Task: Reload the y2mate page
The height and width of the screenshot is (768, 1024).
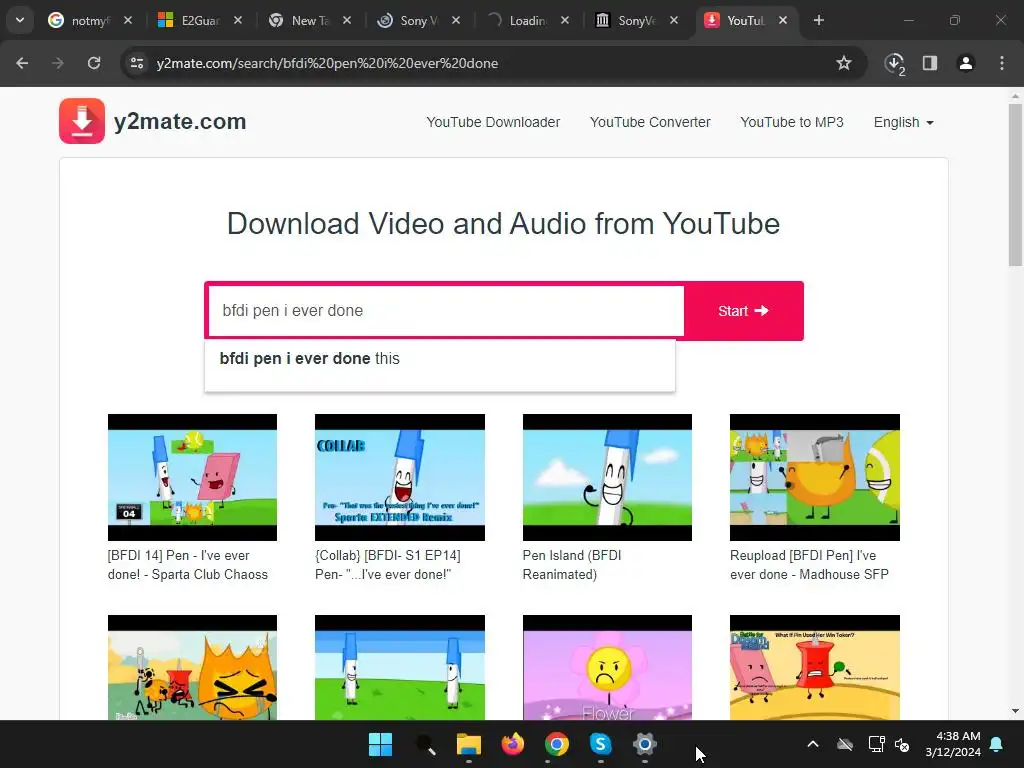Action: click(94, 63)
